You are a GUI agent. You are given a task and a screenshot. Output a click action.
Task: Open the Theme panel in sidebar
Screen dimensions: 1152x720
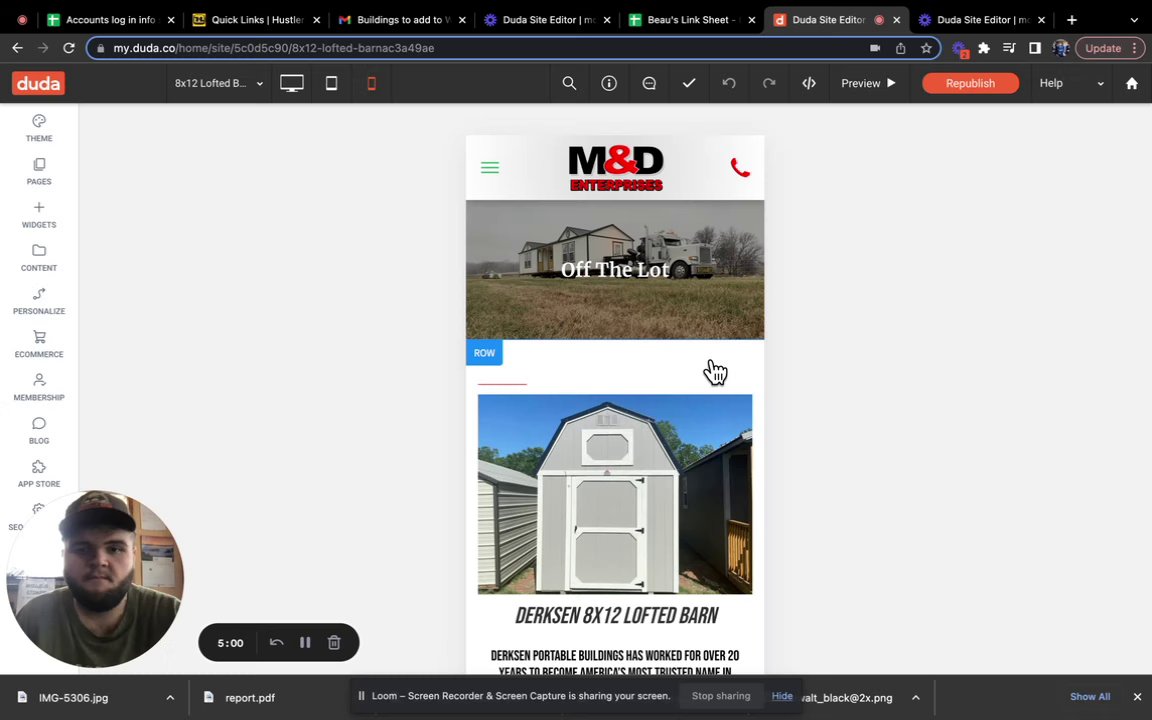coord(39,128)
